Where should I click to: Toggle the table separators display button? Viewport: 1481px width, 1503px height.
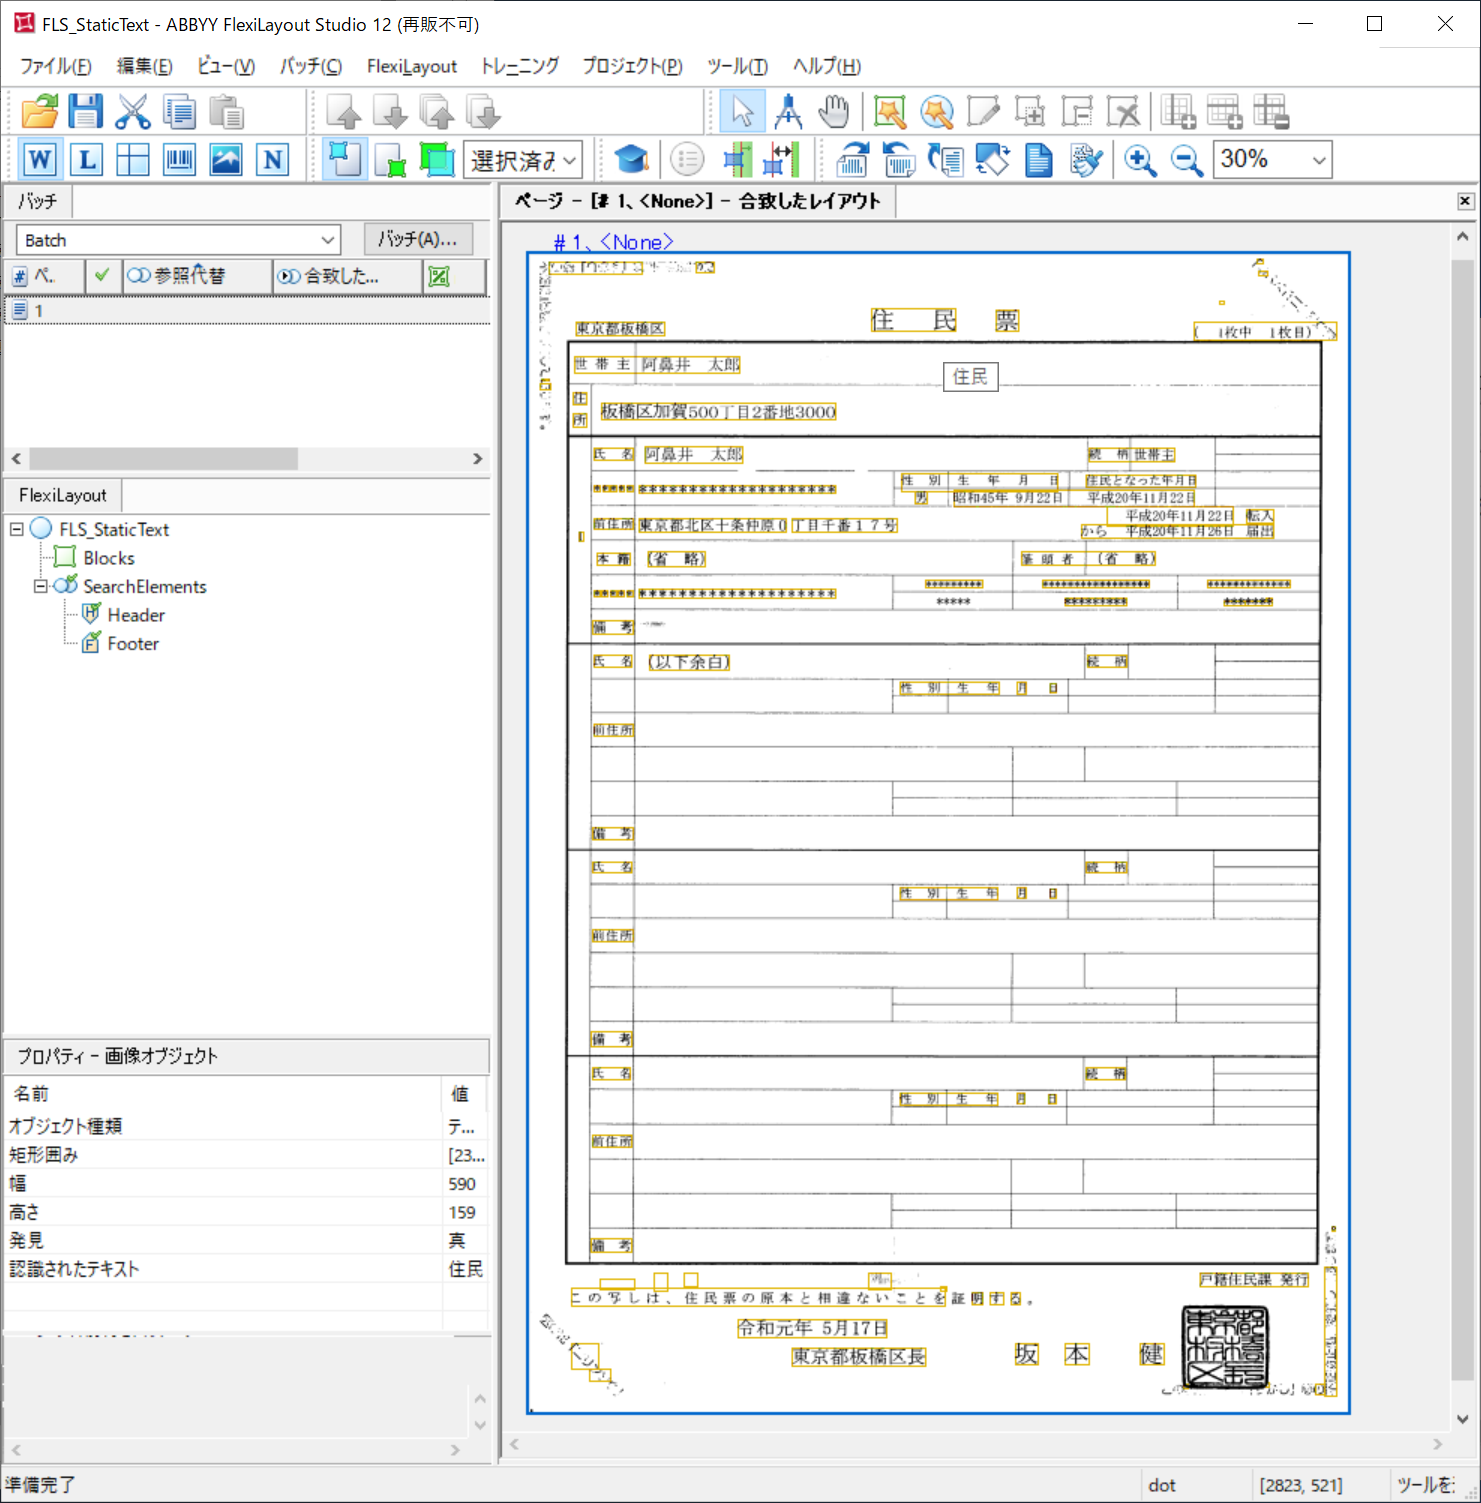tap(133, 159)
